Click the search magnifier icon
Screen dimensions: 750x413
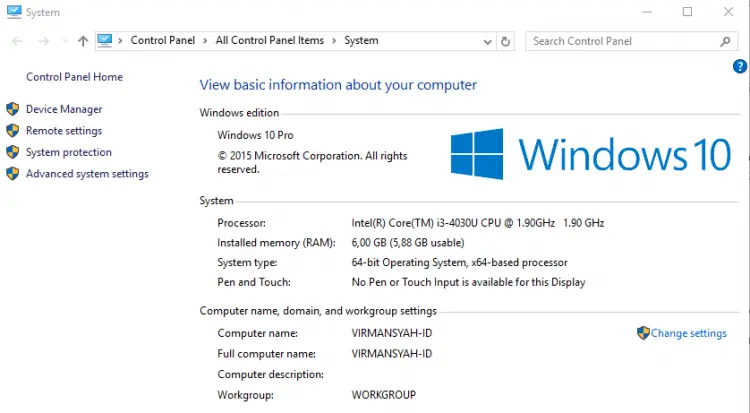(725, 42)
